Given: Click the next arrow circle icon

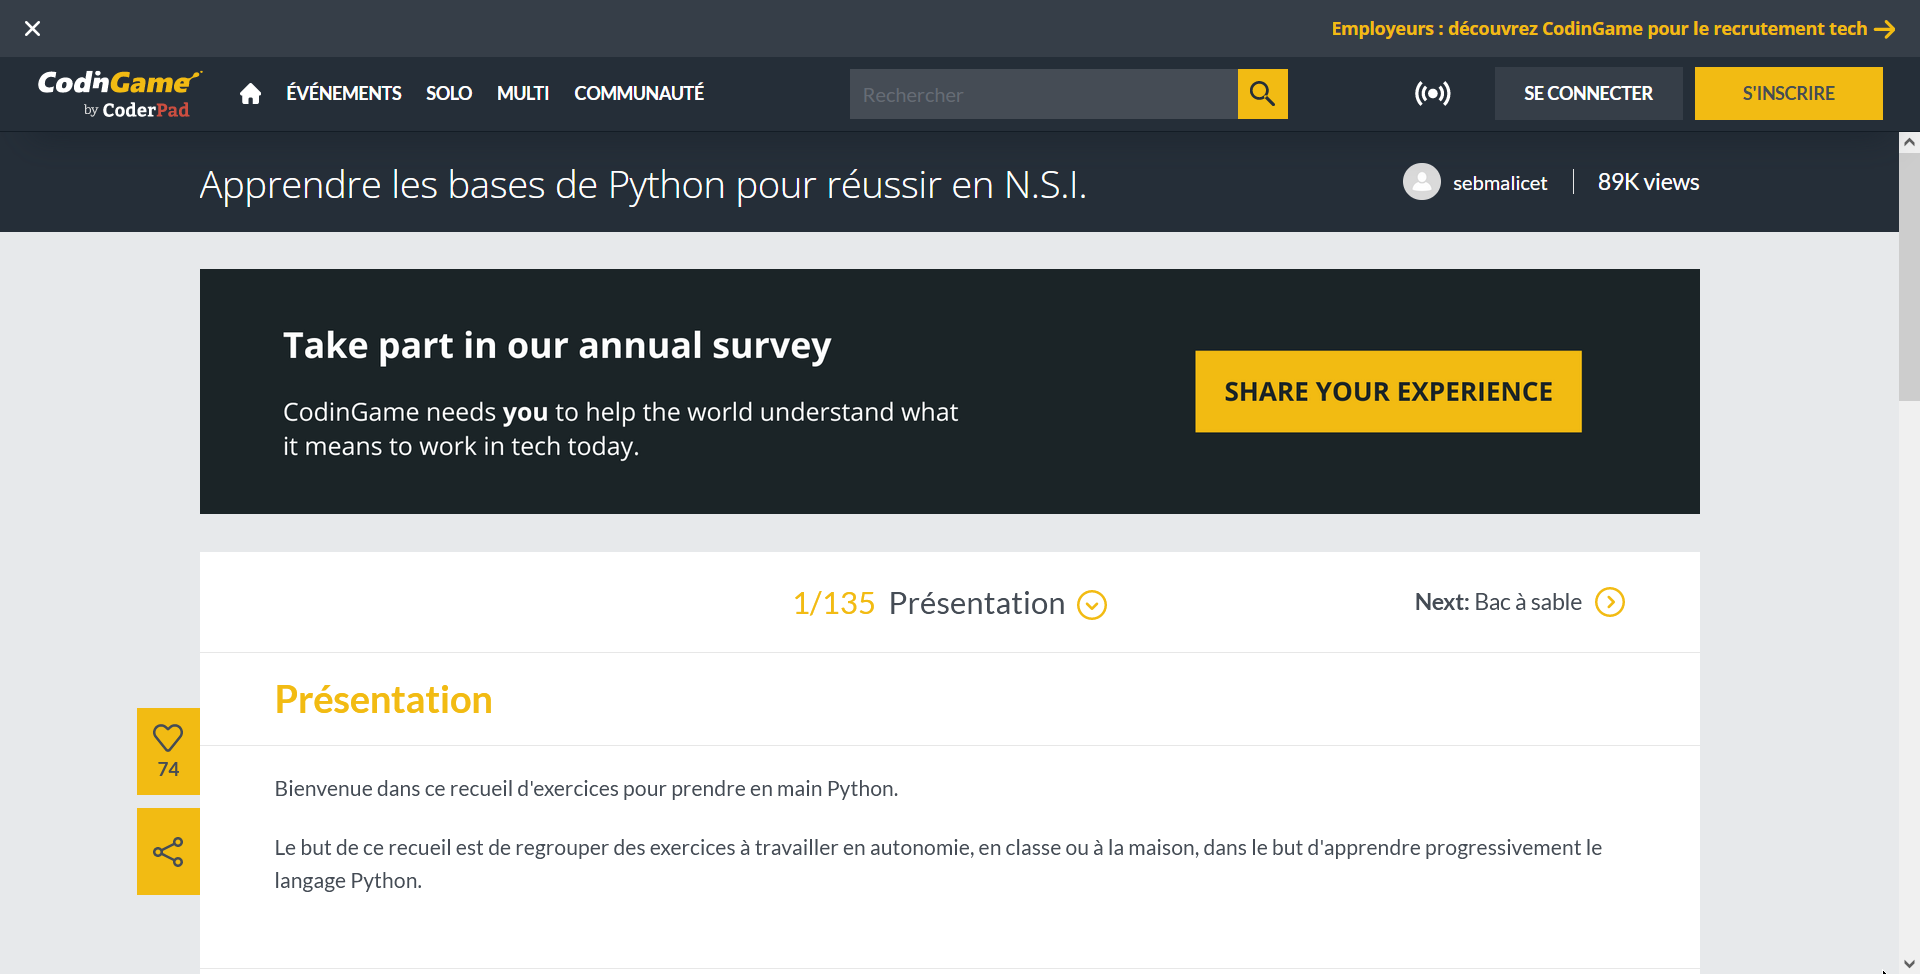Looking at the screenshot, I should tap(1610, 602).
